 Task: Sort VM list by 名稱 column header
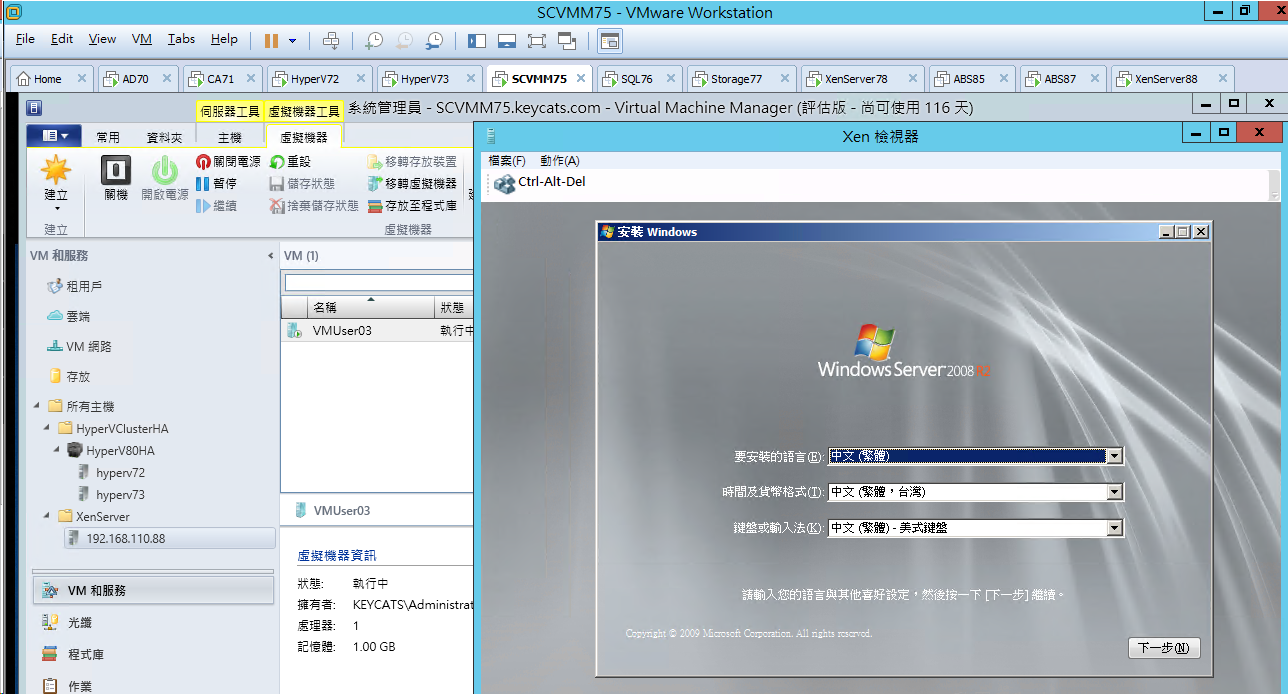[x=371, y=307]
